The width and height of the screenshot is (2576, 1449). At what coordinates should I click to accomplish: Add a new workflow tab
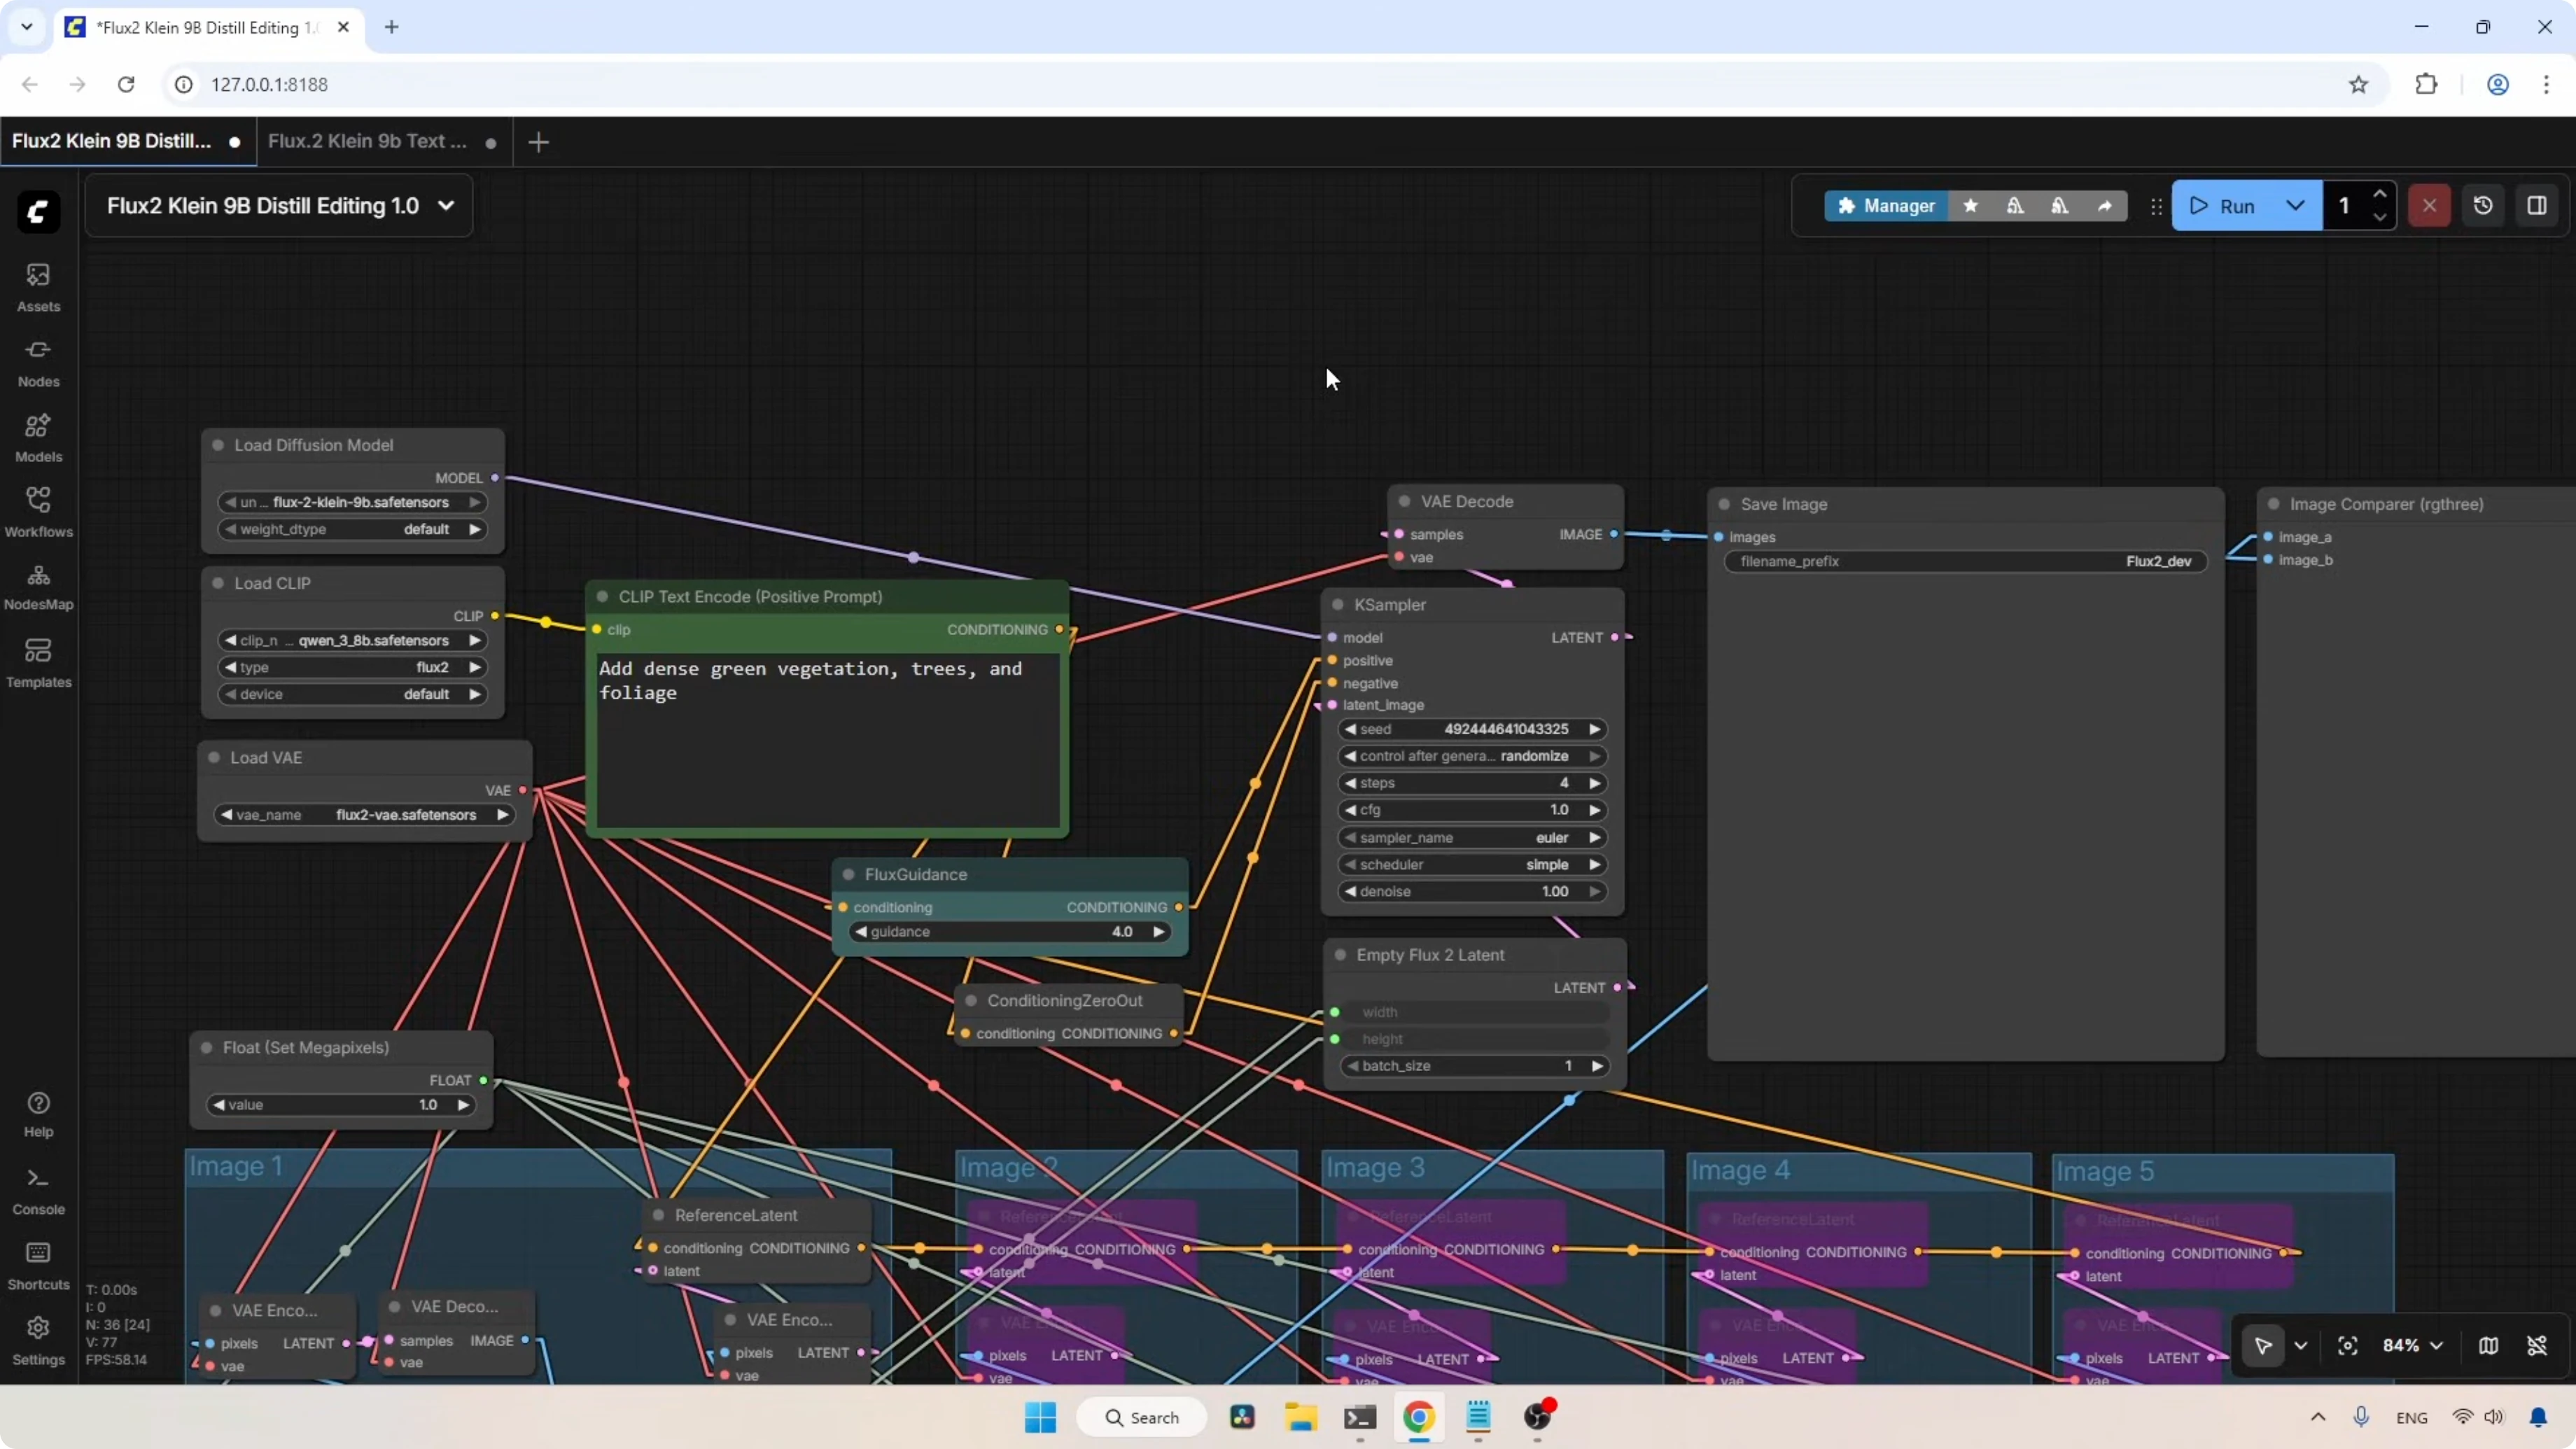538,142
